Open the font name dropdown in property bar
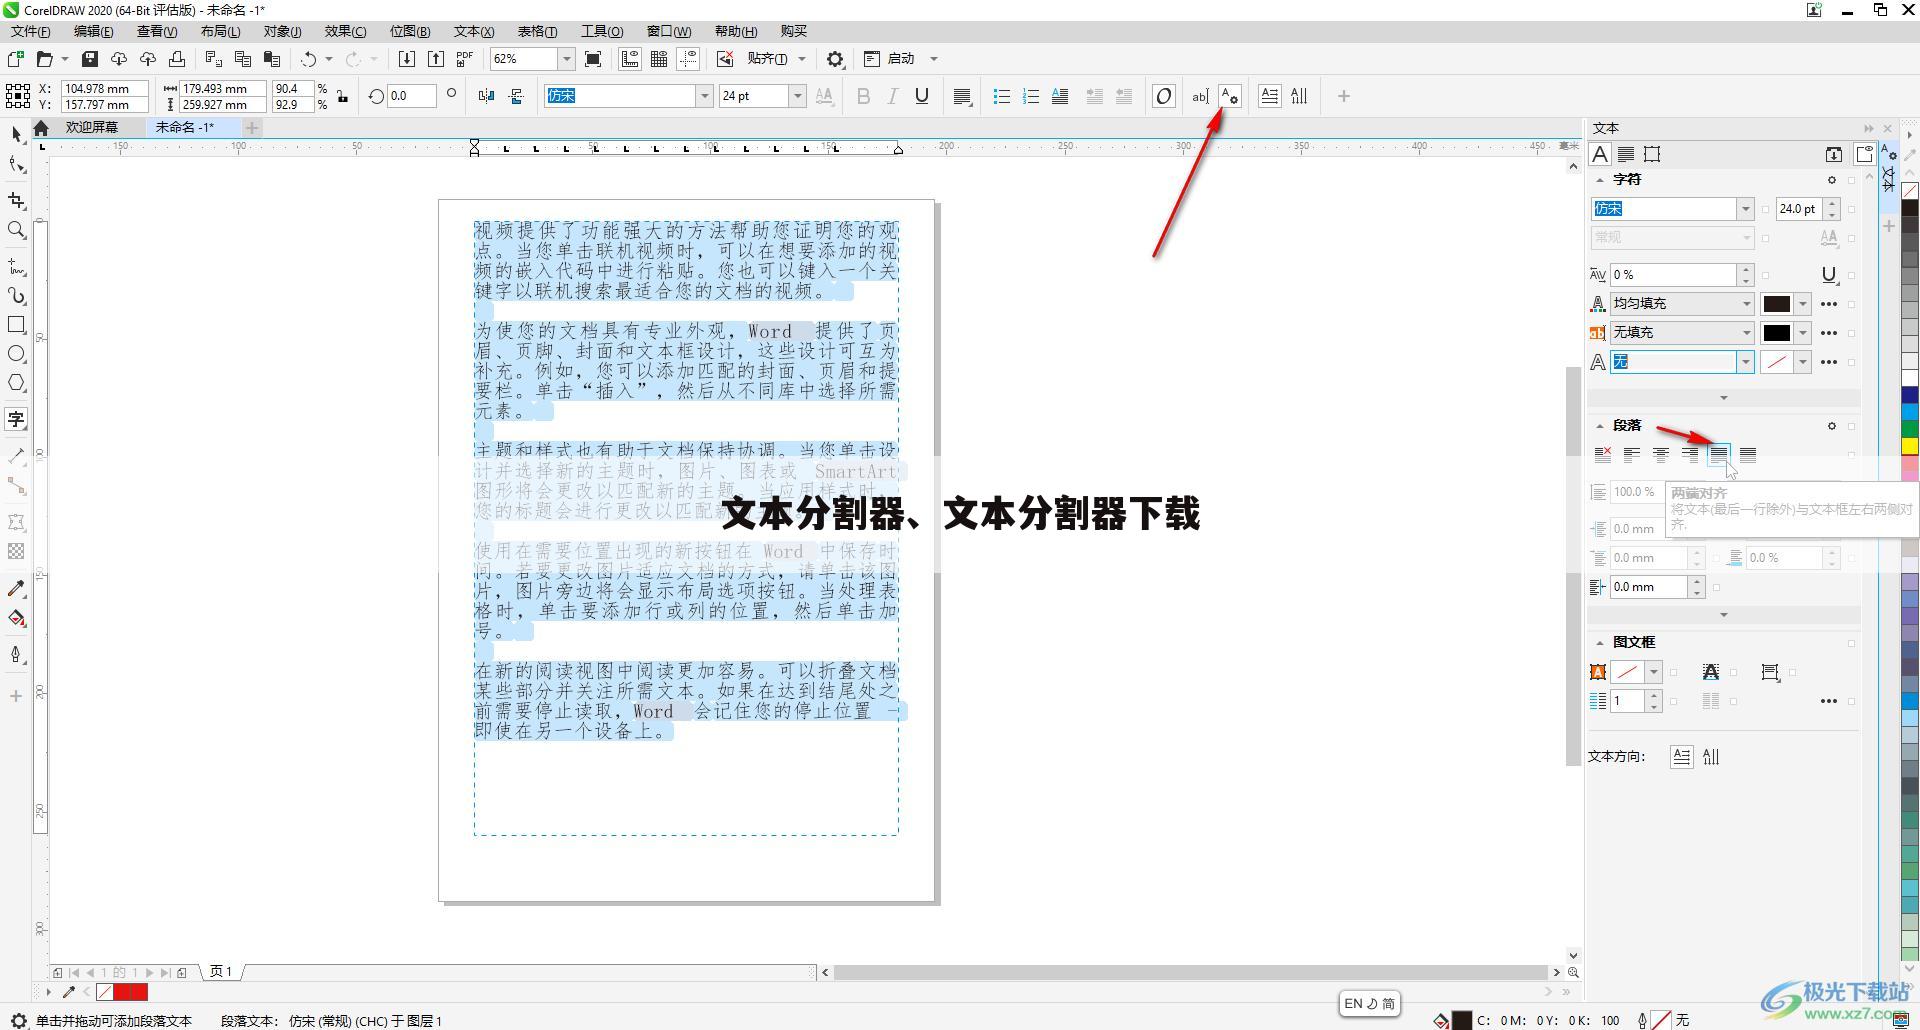 click(704, 96)
